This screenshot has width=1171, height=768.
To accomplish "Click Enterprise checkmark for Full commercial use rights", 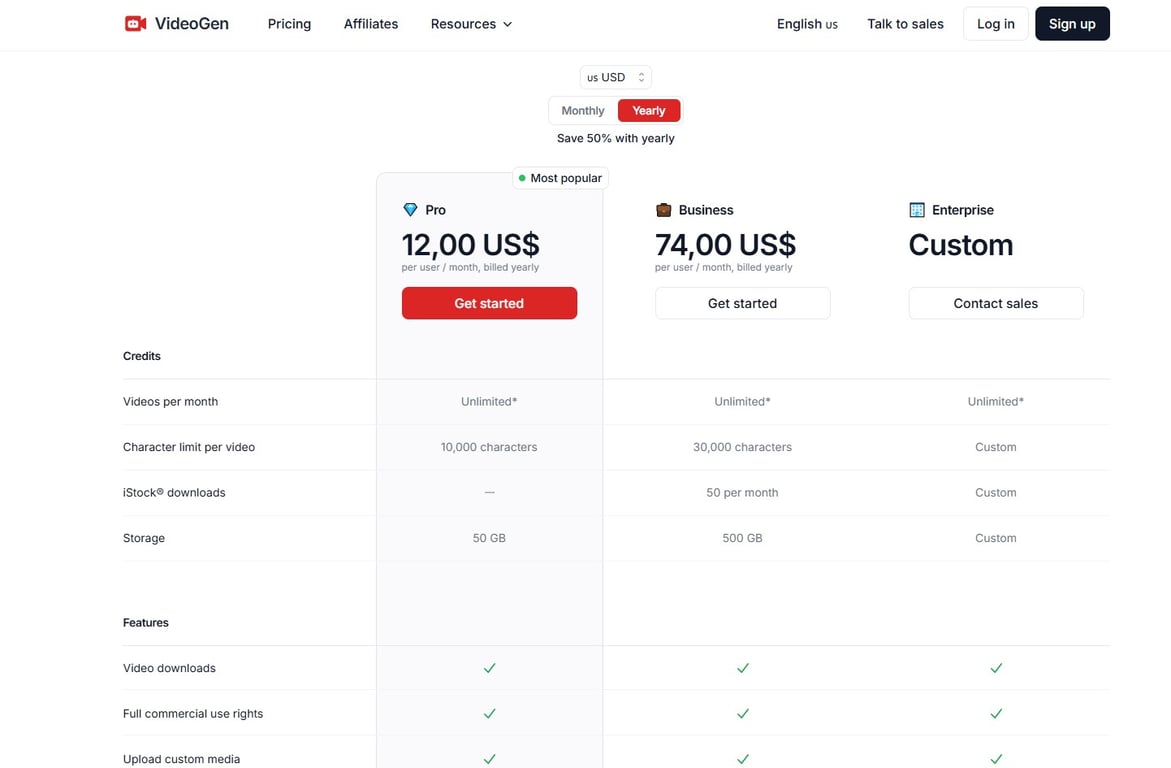I will click(995, 713).
